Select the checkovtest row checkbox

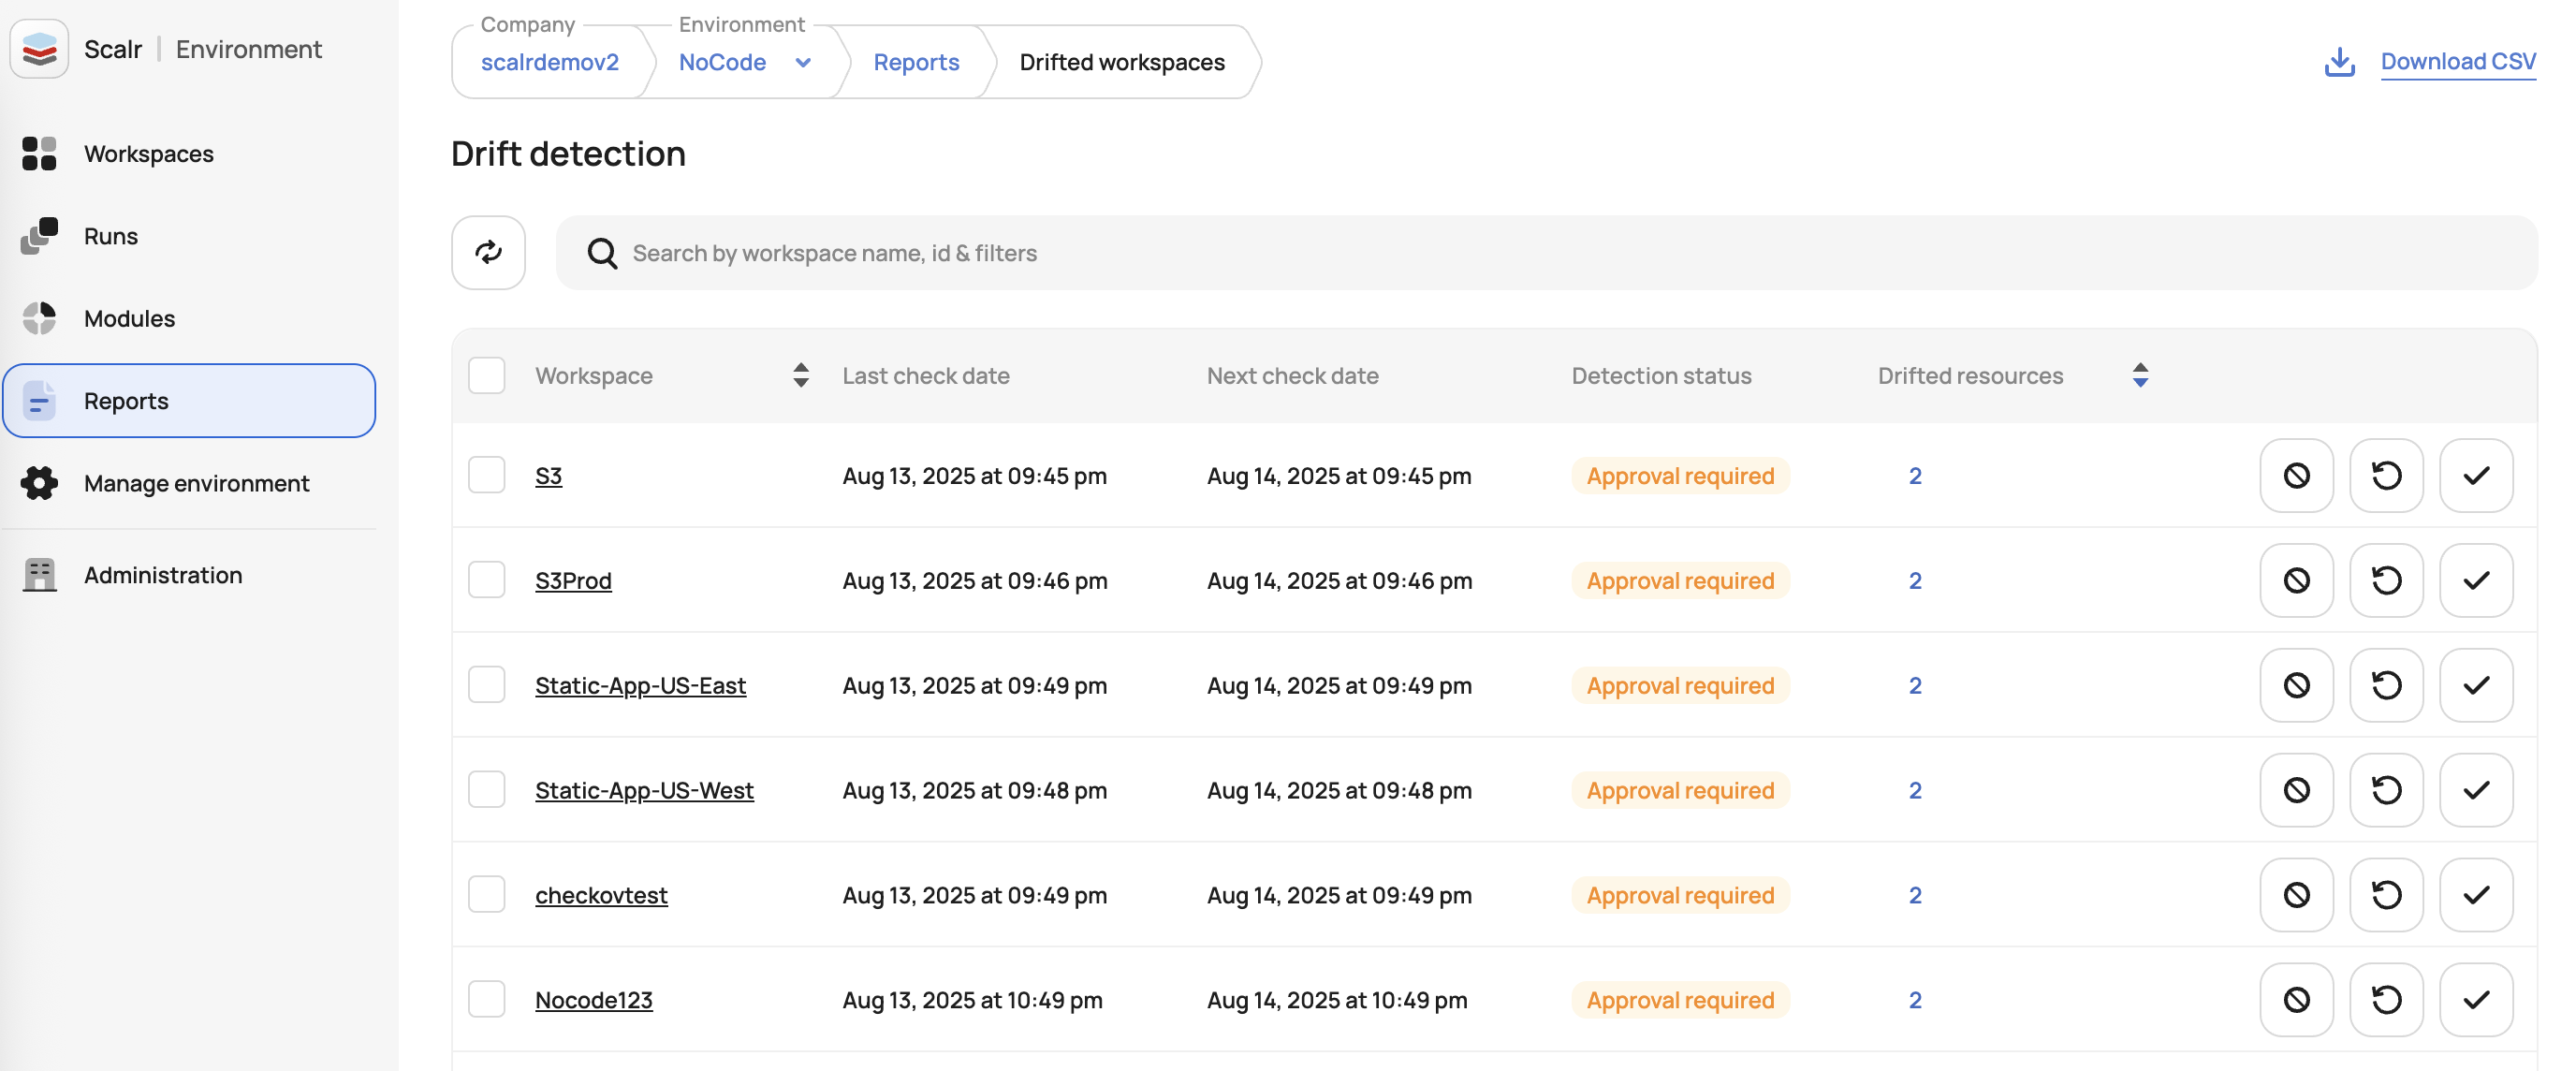[x=487, y=895]
